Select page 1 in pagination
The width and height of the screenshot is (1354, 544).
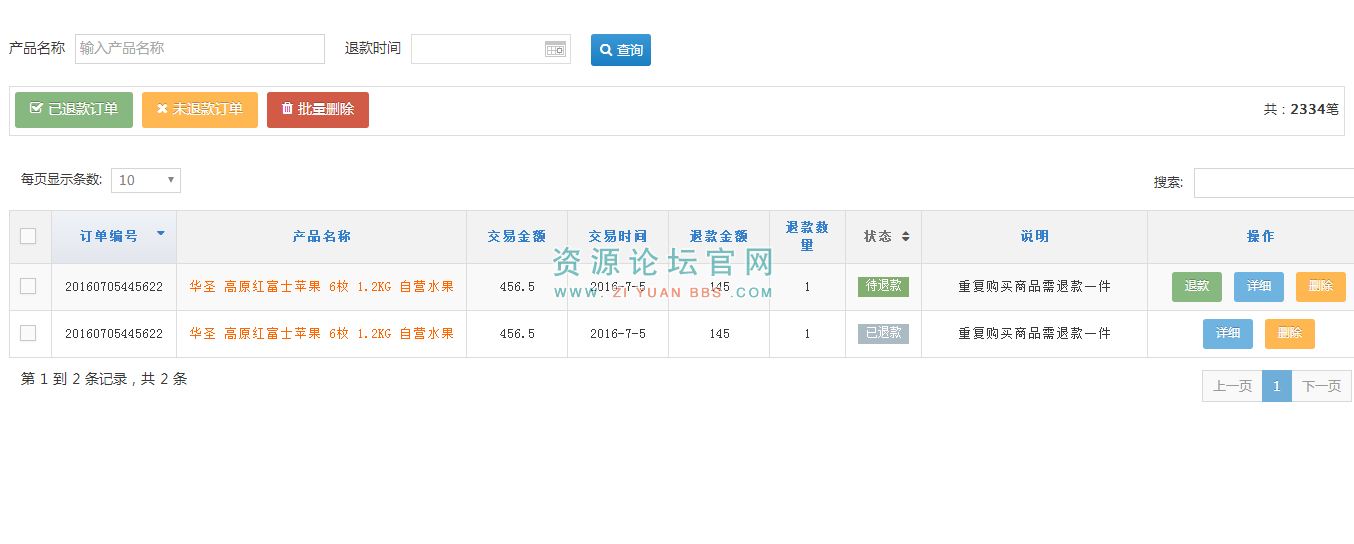click(x=1277, y=386)
